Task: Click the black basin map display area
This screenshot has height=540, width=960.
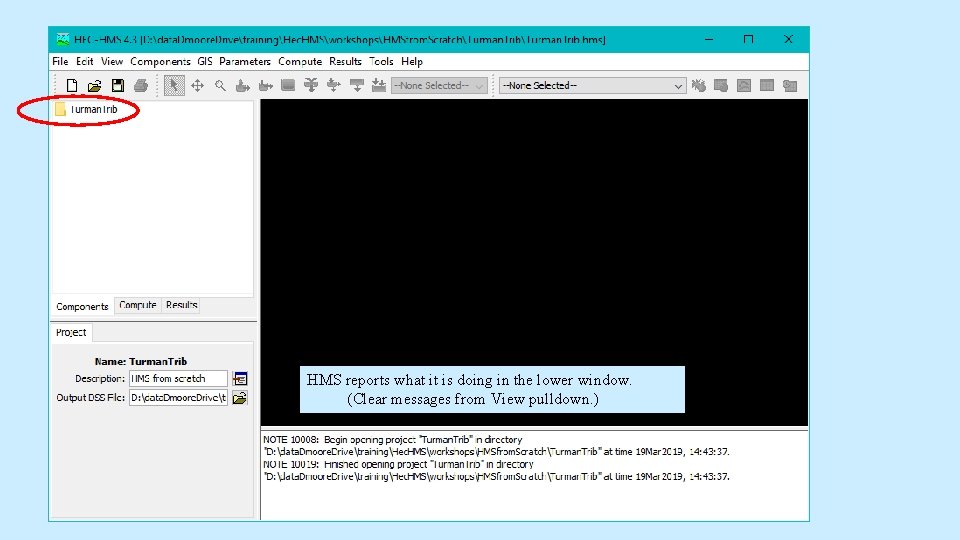Action: (x=534, y=262)
